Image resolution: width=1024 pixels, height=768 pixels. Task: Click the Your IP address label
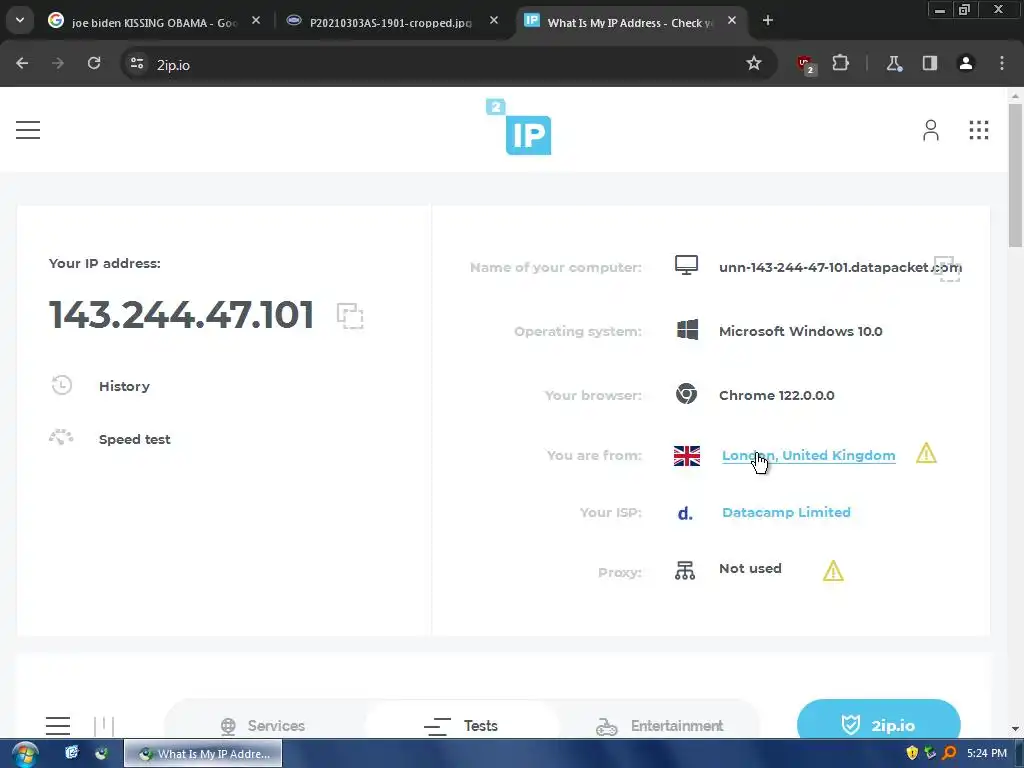[x=104, y=263]
